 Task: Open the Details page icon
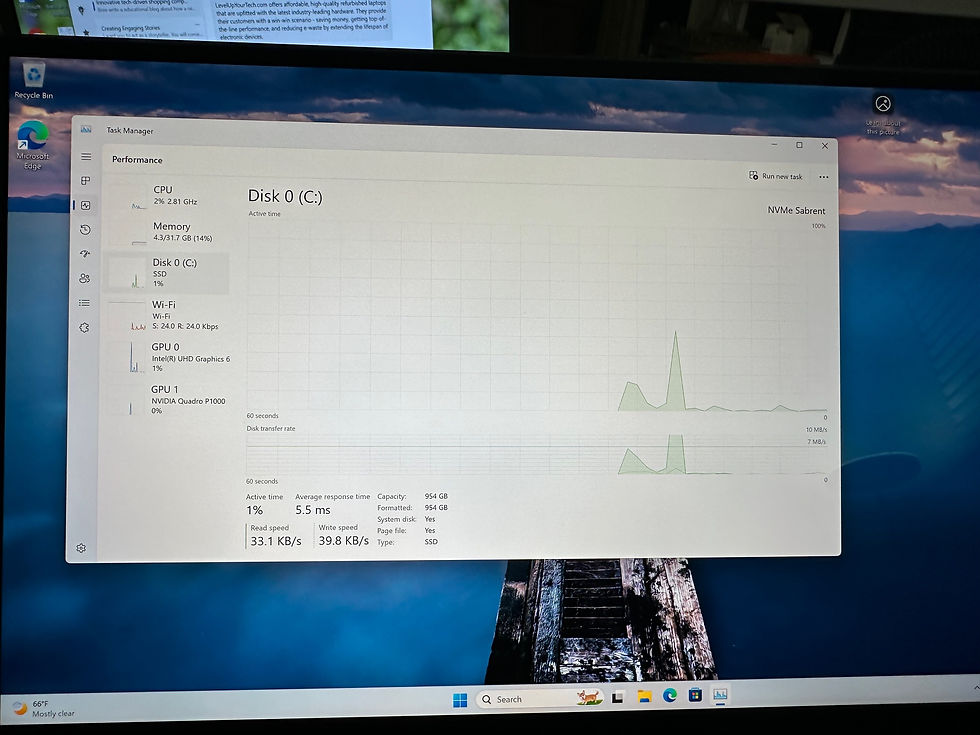(84, 303)
